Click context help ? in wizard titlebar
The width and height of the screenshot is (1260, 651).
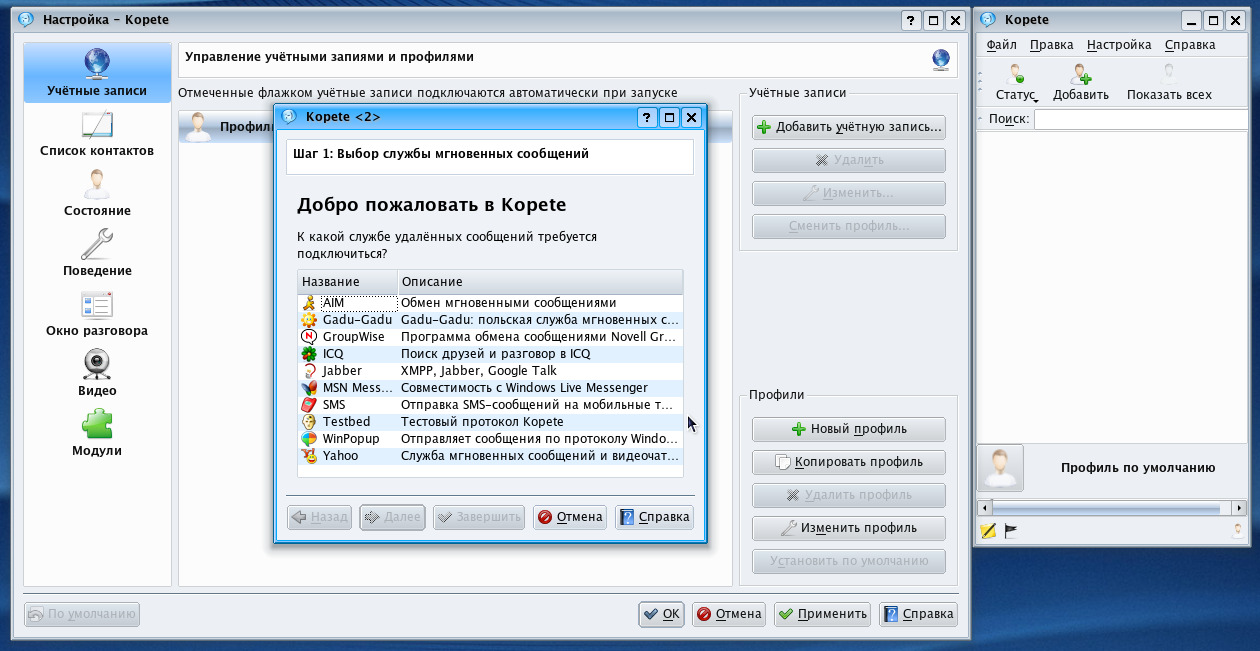coord(648,117)
